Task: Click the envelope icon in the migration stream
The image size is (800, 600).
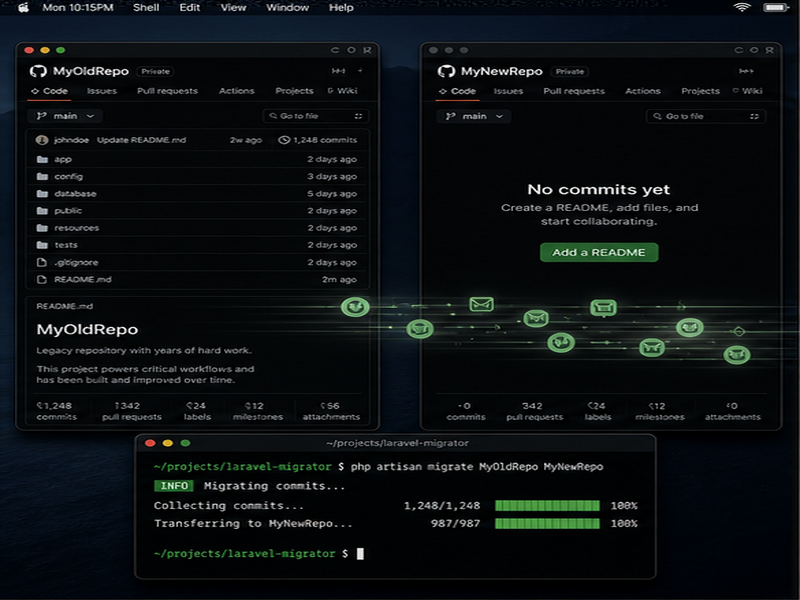Action: 481,305
